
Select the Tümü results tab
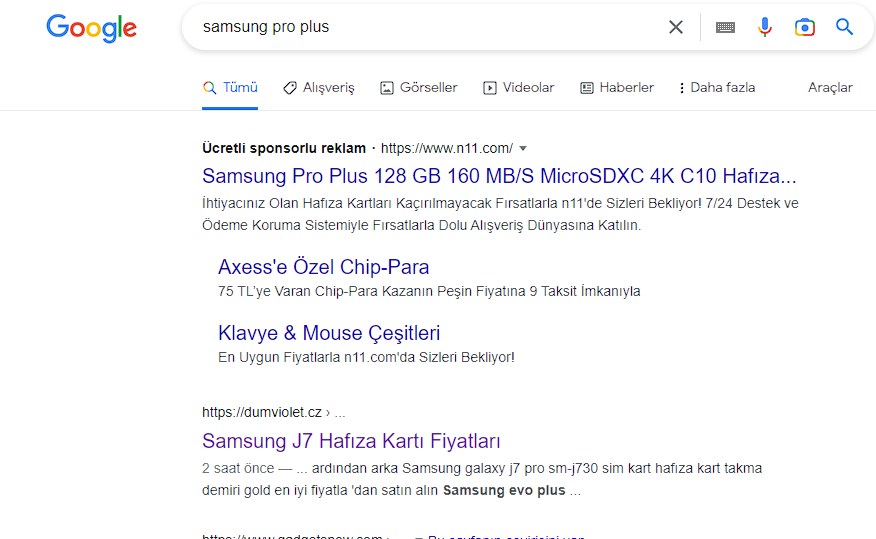230,88
